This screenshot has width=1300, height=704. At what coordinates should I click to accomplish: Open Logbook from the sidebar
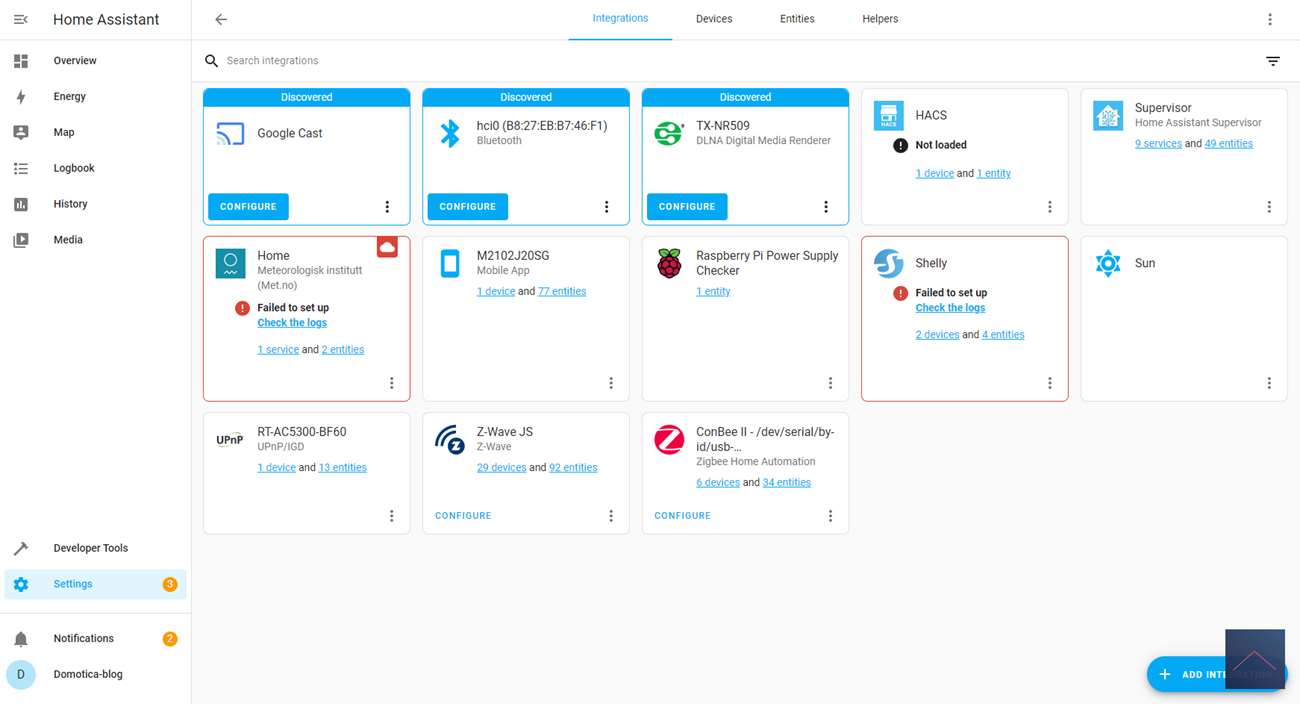tap(74, 168)
